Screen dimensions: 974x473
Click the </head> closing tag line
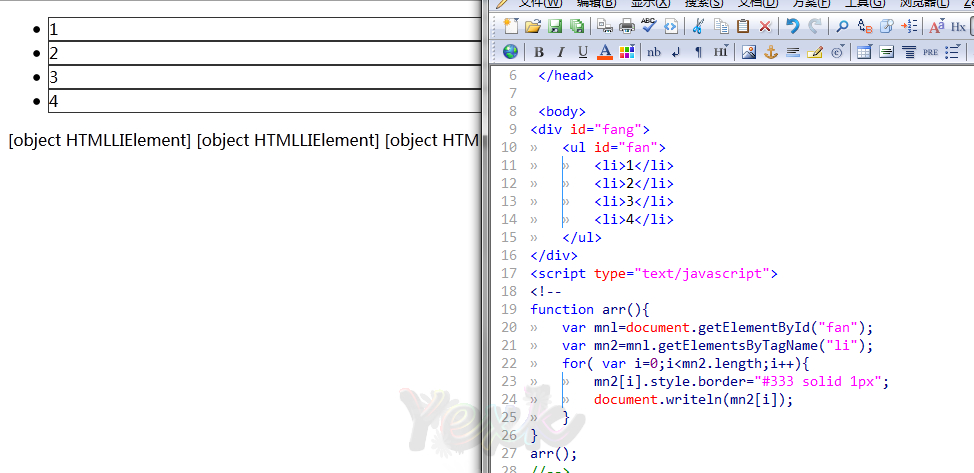[x=566, y=76]
